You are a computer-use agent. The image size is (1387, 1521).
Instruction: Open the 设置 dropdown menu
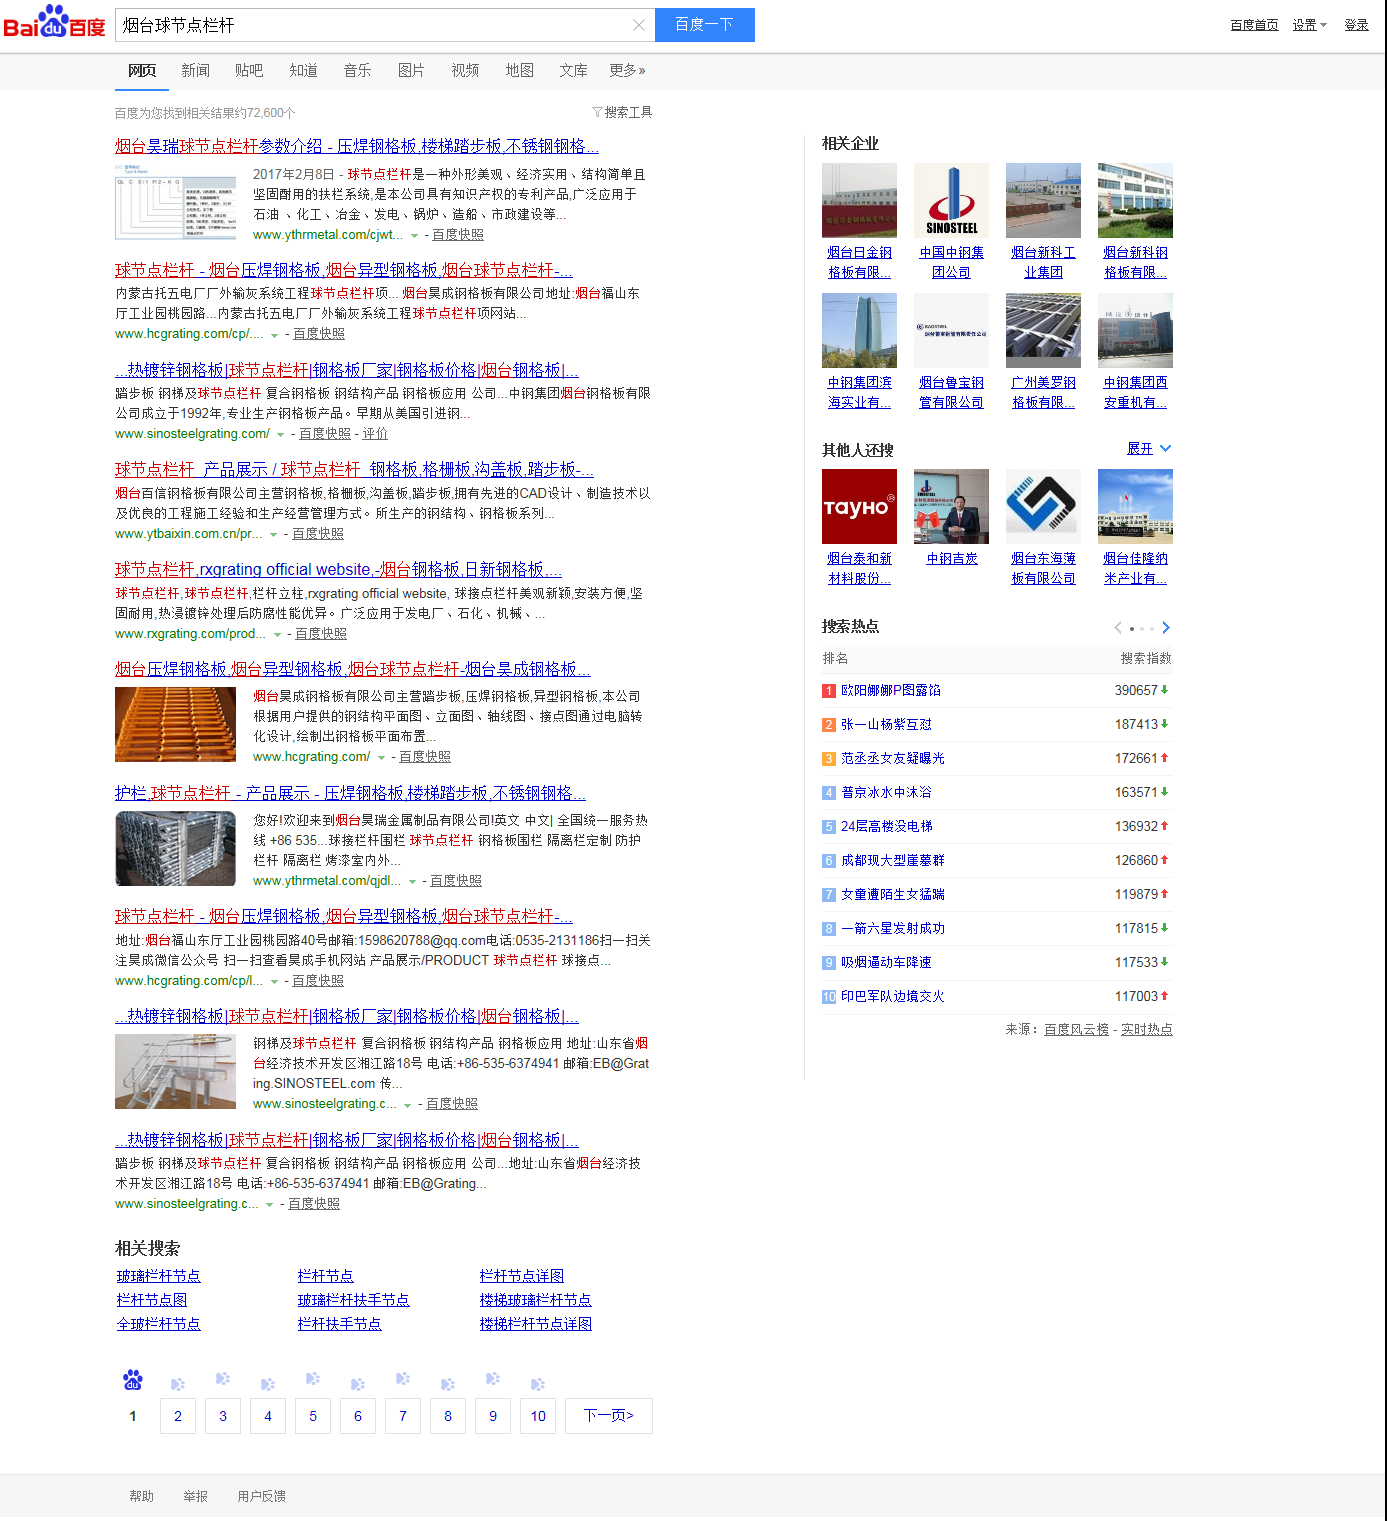coord(1309,25)
